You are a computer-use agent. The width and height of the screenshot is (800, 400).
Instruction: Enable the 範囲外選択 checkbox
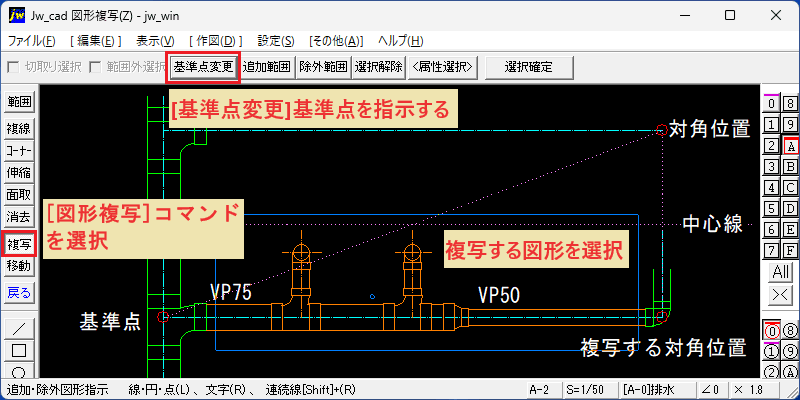94,67
